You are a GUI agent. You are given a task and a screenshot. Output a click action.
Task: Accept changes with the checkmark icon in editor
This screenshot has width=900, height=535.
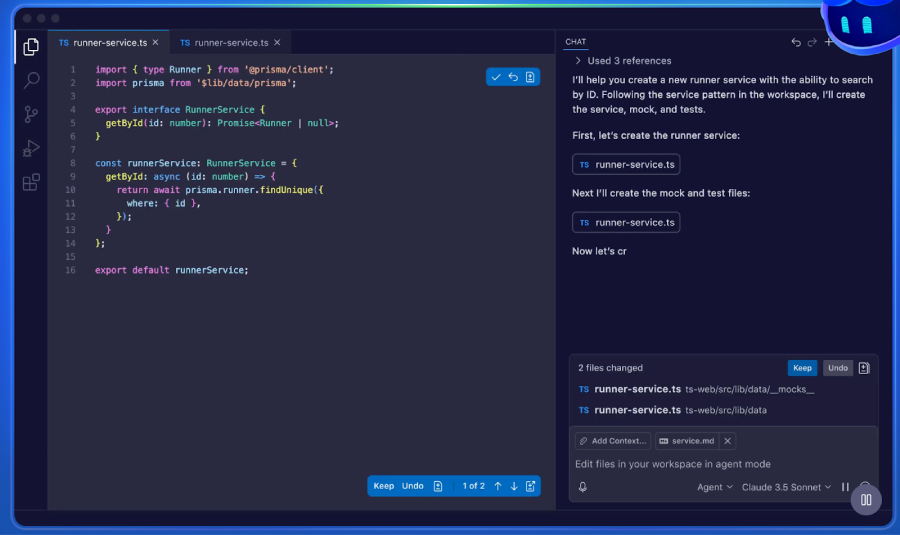click(496, 77)
